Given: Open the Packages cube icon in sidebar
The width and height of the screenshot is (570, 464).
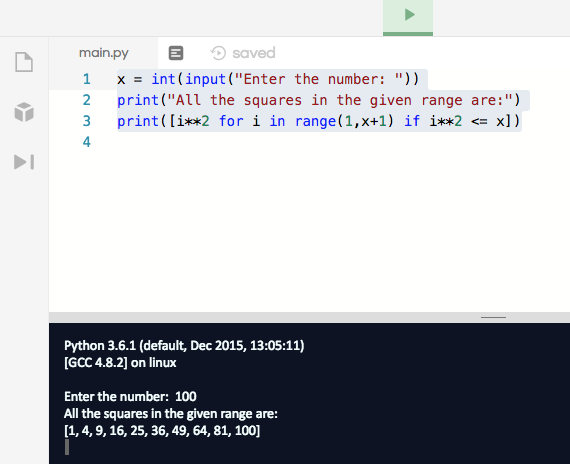Looking at the screenshot, I should (24, 112).
